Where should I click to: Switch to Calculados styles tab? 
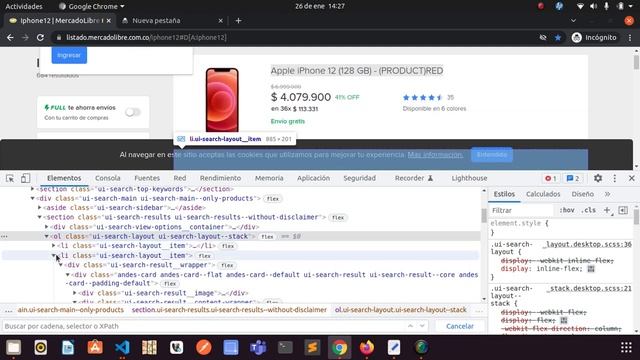click(543, 194)
